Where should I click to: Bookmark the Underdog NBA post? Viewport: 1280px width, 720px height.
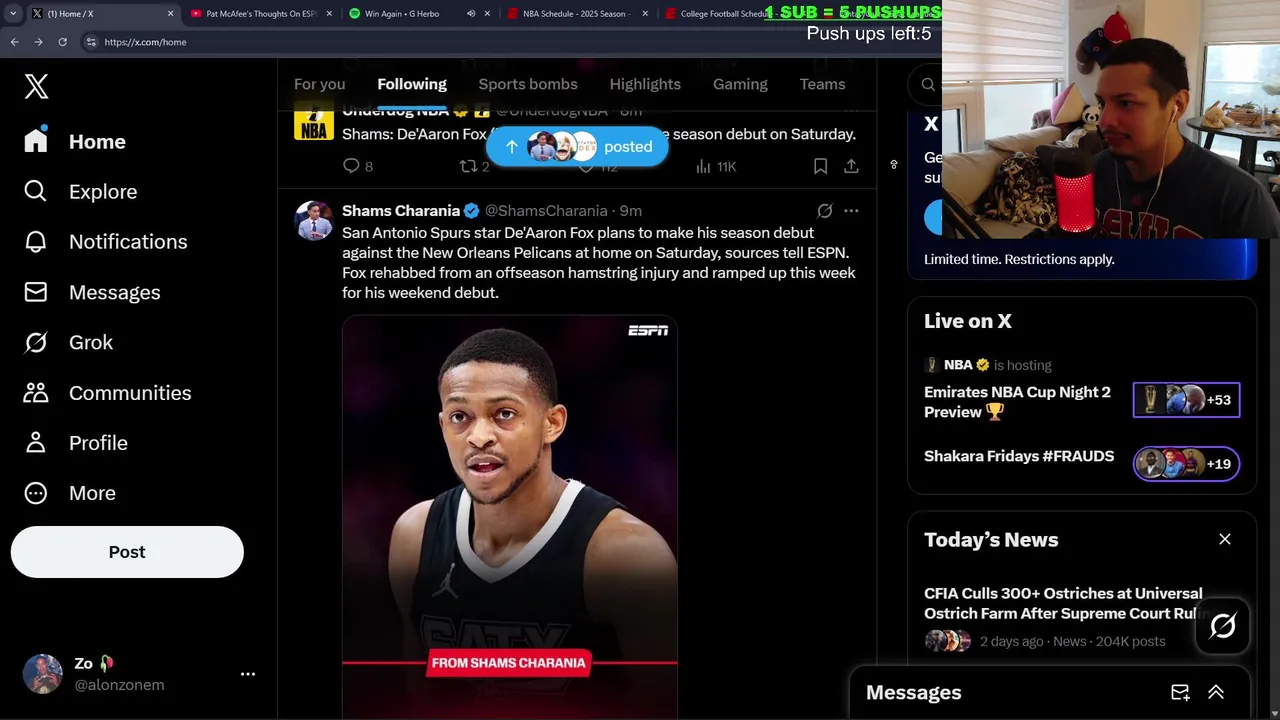pos(820,166)
